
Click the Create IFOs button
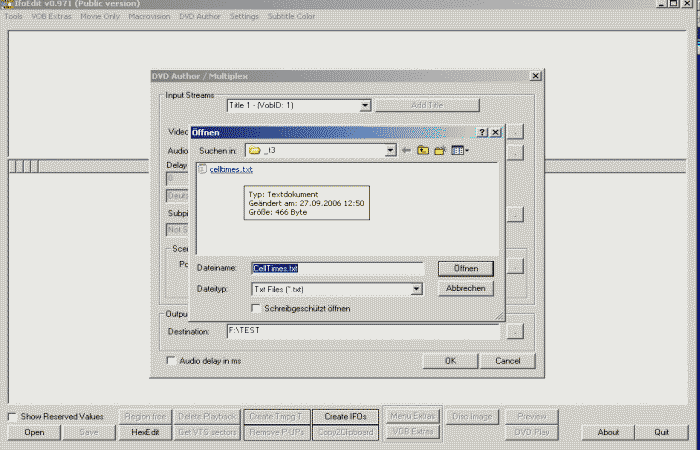(x=343, y=416)
